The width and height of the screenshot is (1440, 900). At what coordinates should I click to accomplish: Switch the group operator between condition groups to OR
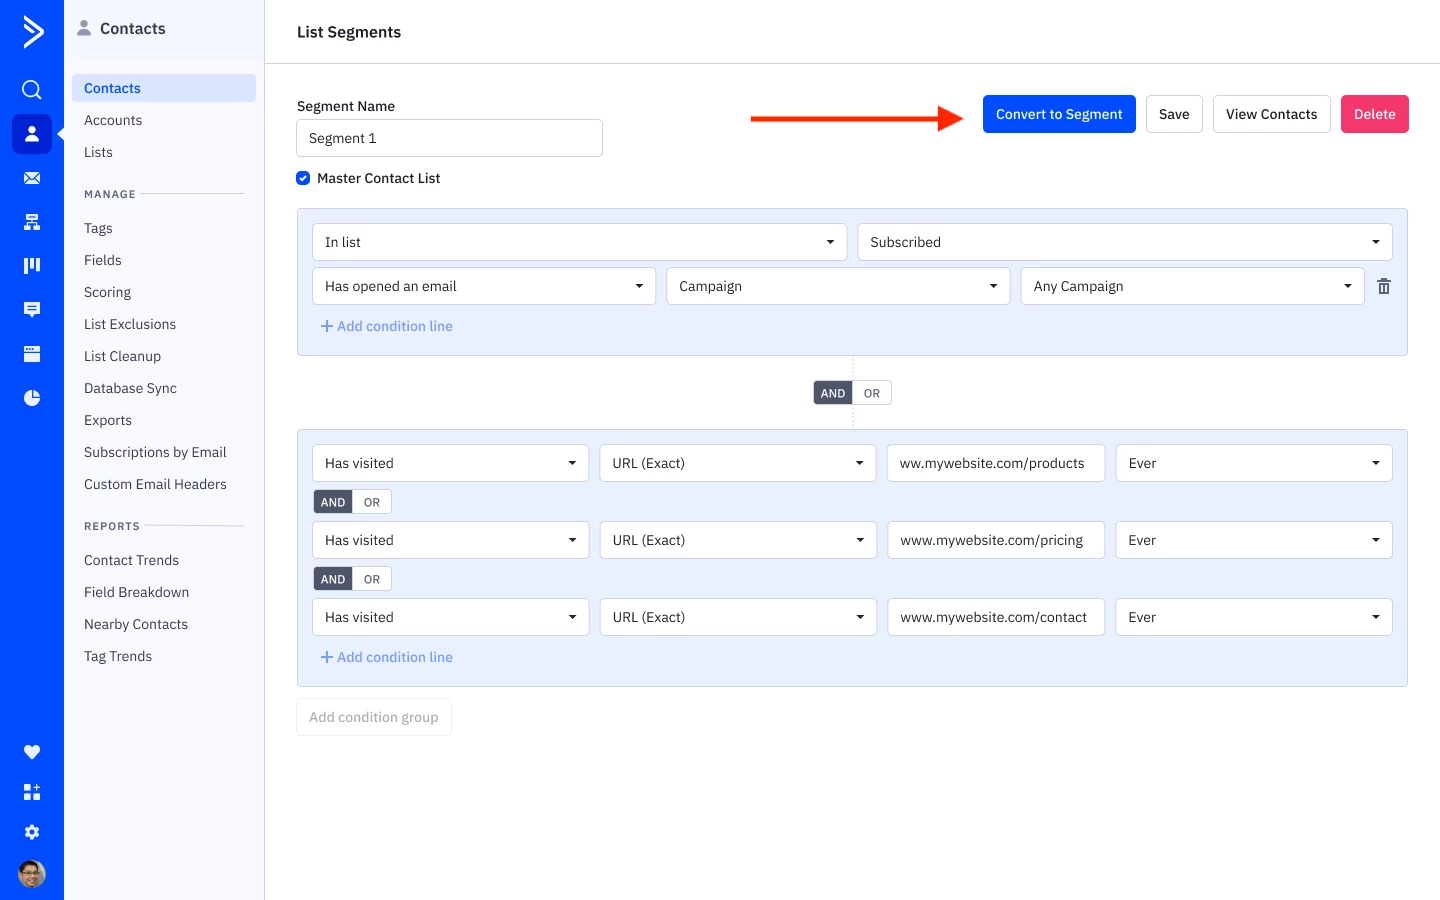(872, 393)
